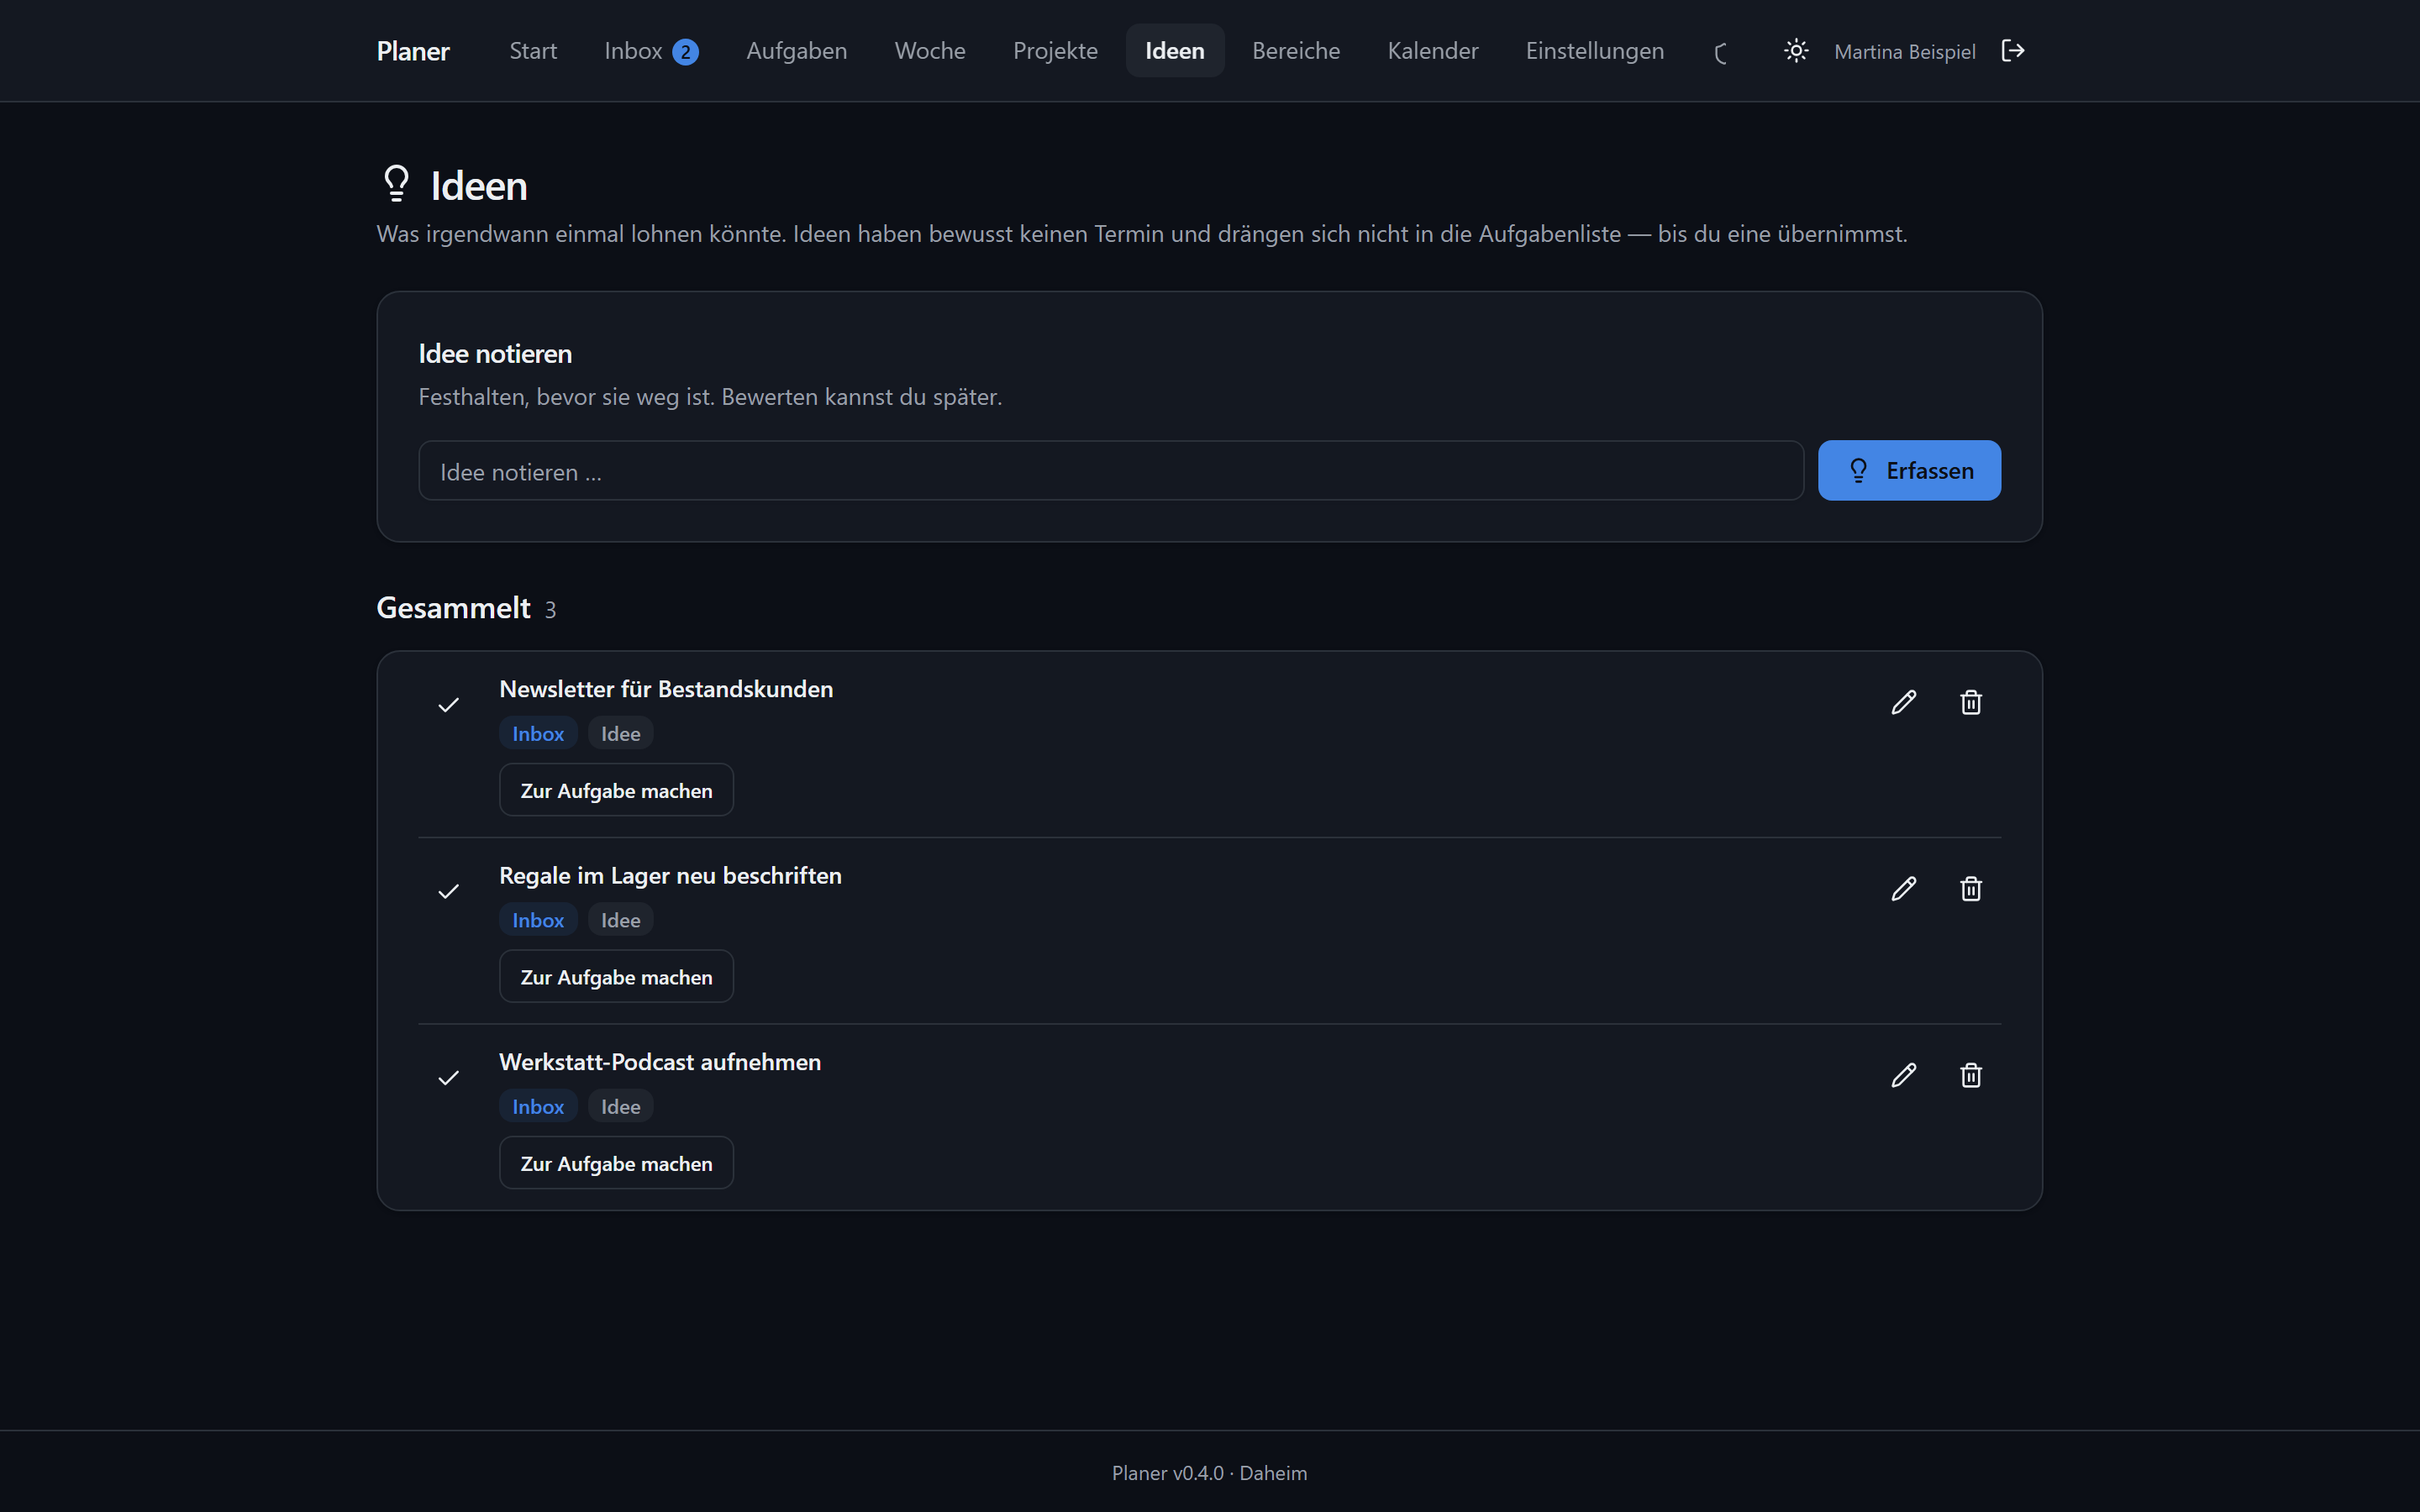This screenshot has height=1512, width=2420.
Task: Click pencil icon for Regale im Lager
Action: pyautogui.click(x=1903, y=889)
